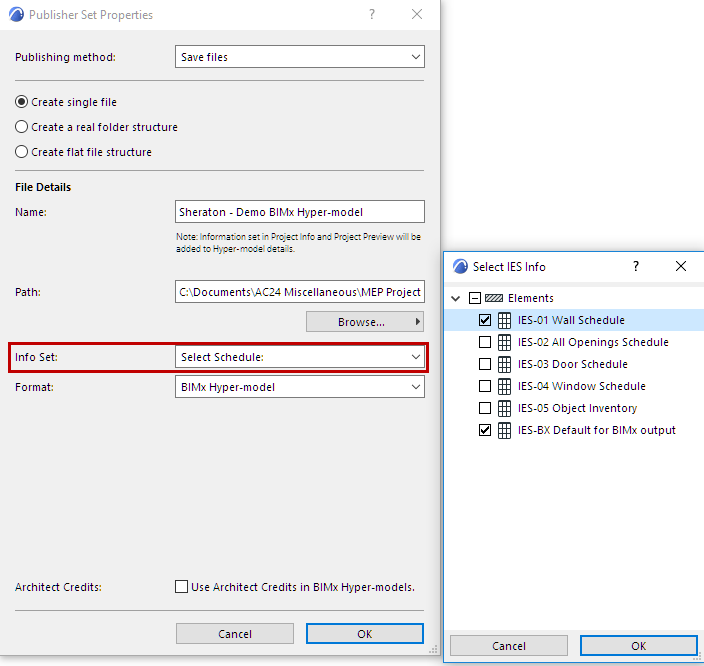Select the IES-03 Door Schedule row
Screen dimensions: 704x666
(x=574, y=364)
